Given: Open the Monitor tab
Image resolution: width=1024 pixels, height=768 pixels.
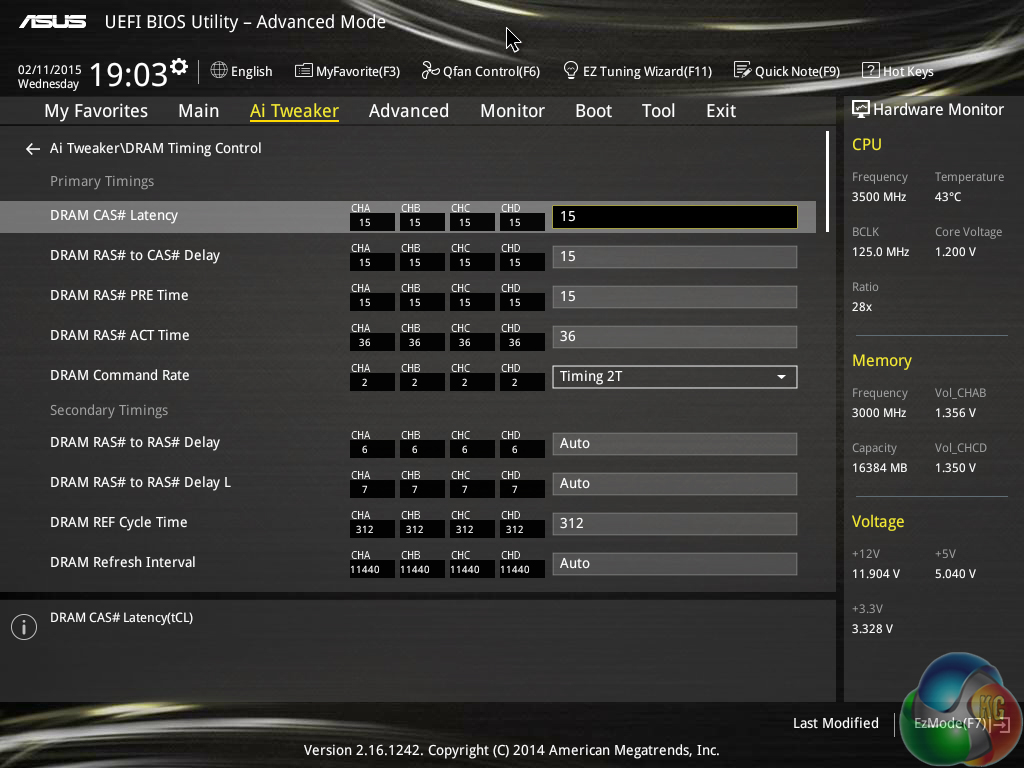Looking at the screenshot, I should click(512, 111).
